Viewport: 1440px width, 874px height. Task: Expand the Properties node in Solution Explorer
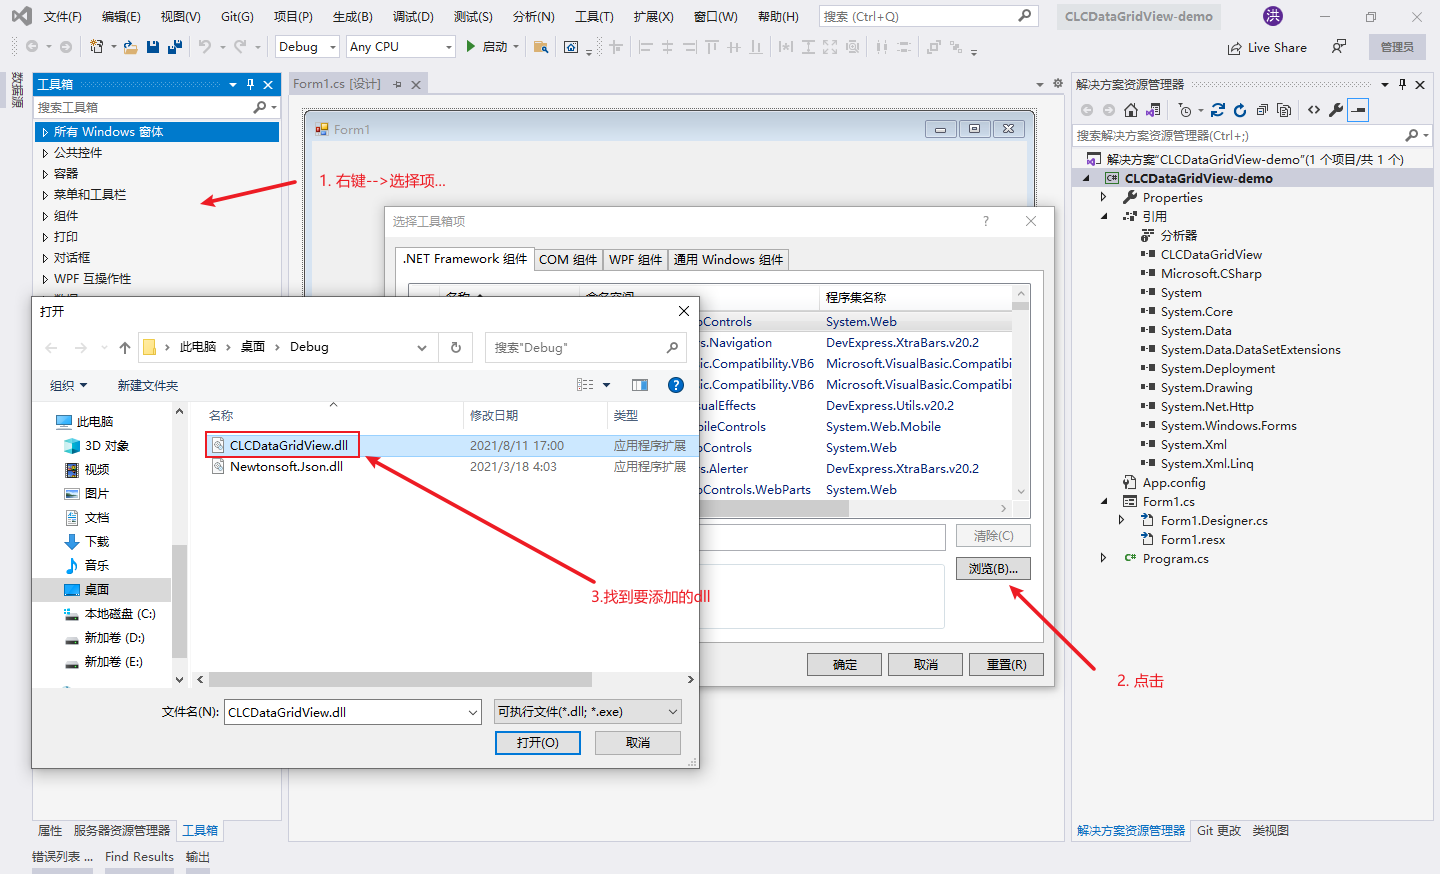1104,198
